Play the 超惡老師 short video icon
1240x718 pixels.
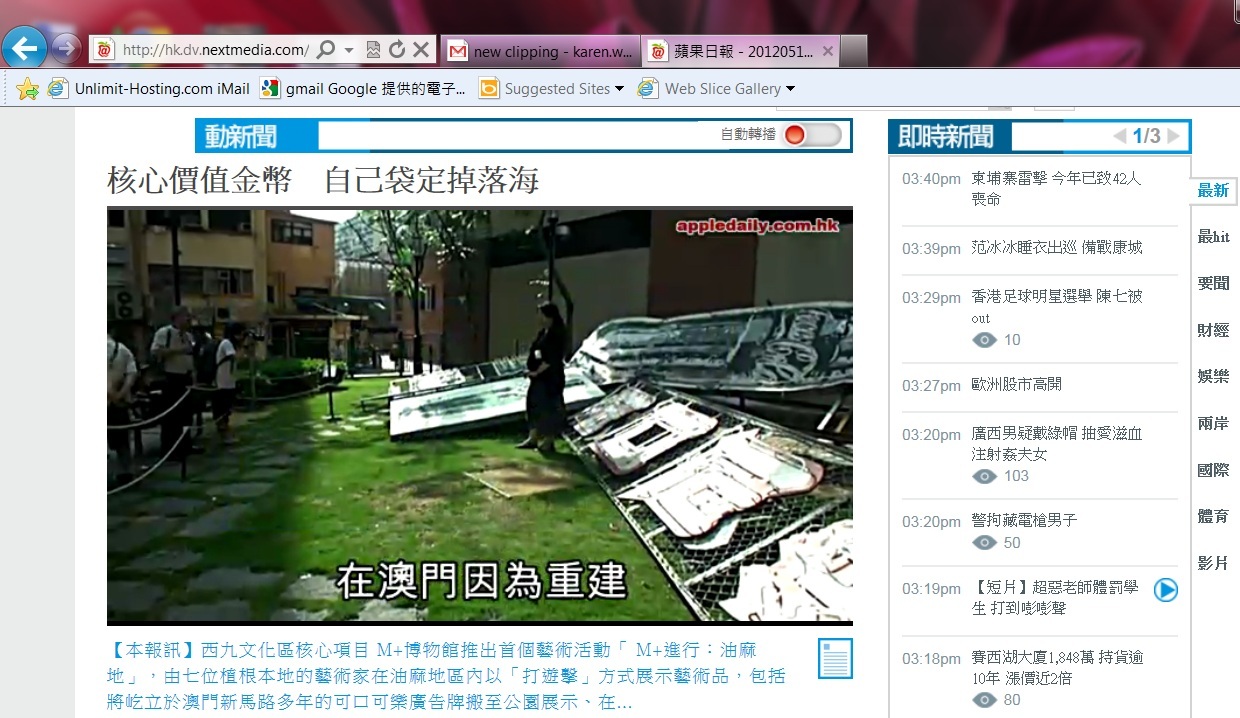click(1165, 590)
